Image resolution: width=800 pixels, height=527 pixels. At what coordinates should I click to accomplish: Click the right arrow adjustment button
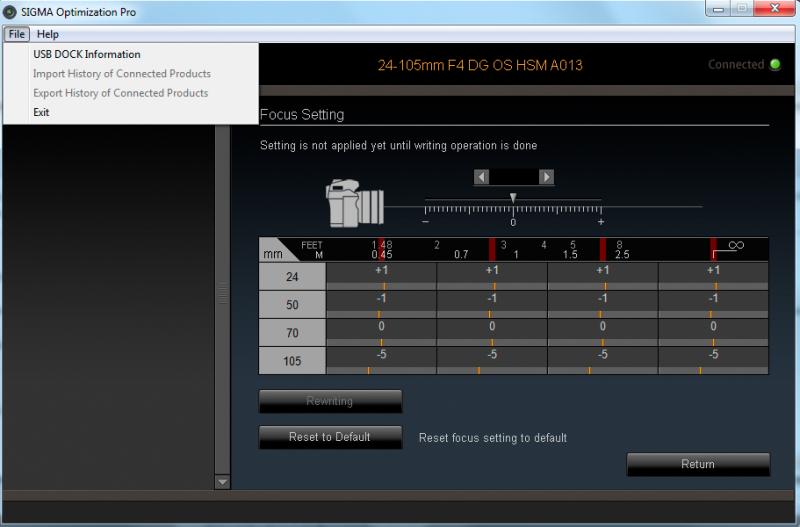pyautogui.click(x=546, y=177)
